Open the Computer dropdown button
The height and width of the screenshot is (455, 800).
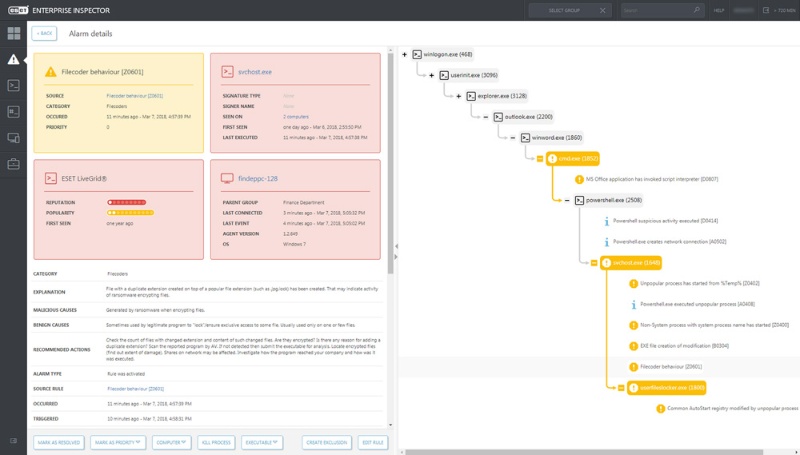click(x=172, y=441)
